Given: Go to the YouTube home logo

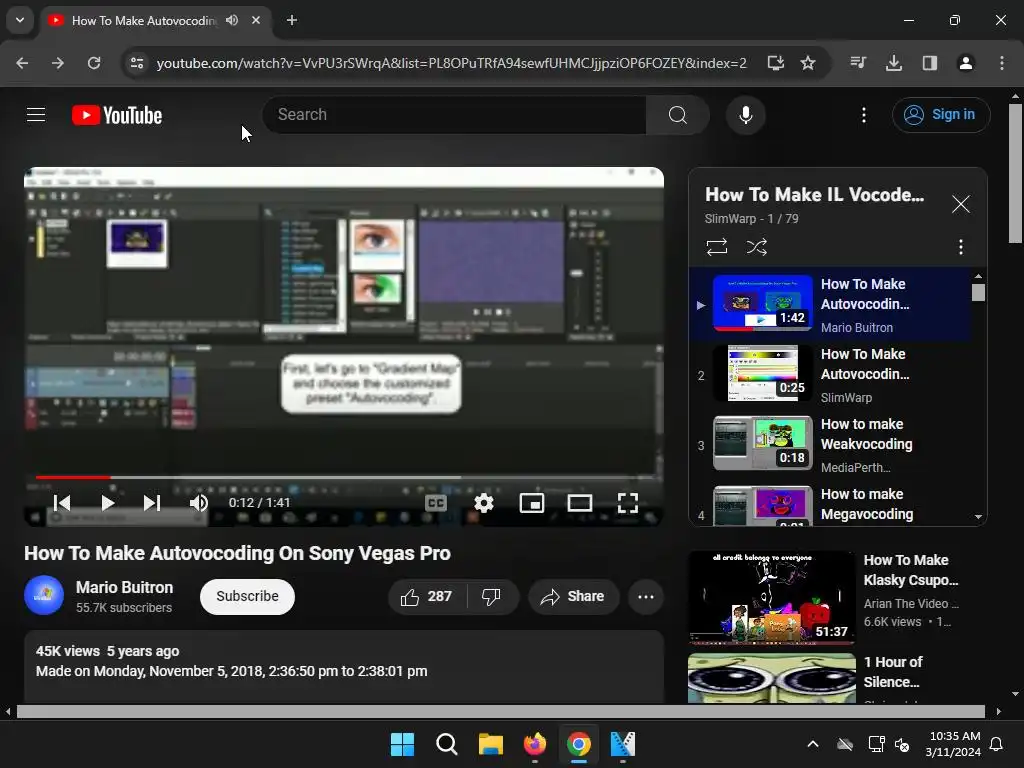Looking at the screenshot, I should 117,116.
